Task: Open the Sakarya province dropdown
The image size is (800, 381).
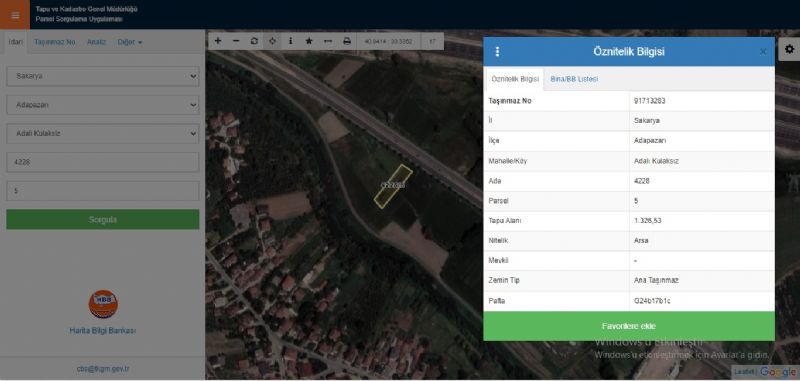Action: [103, 76]
